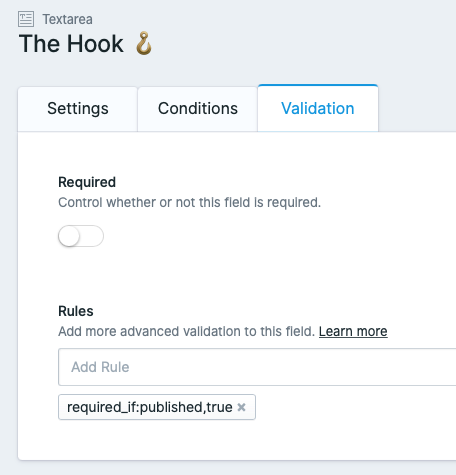
Task: Click the Required heading label
Action: 87,182
